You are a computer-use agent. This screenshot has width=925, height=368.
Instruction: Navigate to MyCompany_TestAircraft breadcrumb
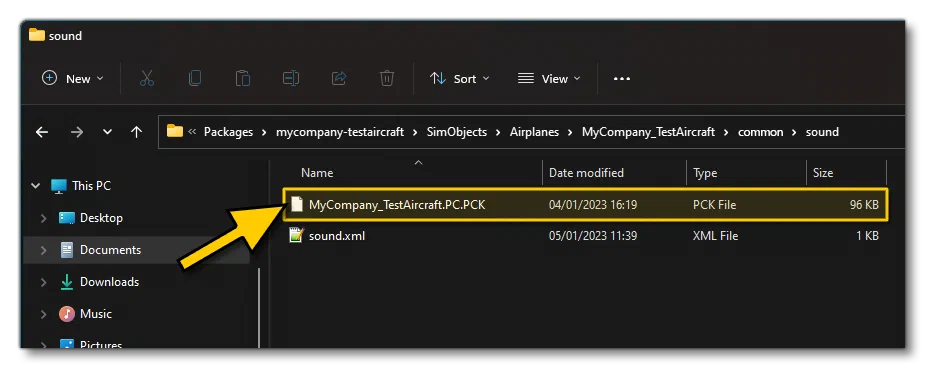648,132
